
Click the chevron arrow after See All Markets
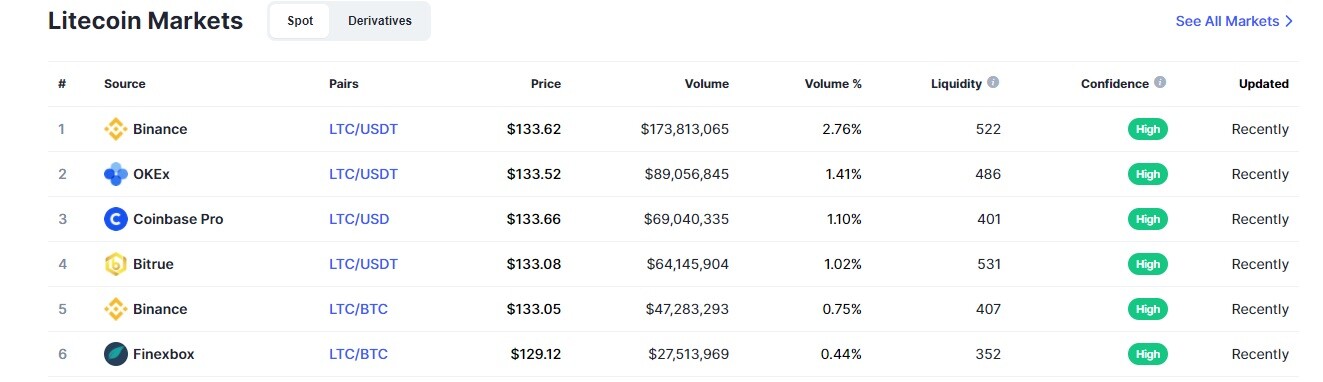[1288, 21]
